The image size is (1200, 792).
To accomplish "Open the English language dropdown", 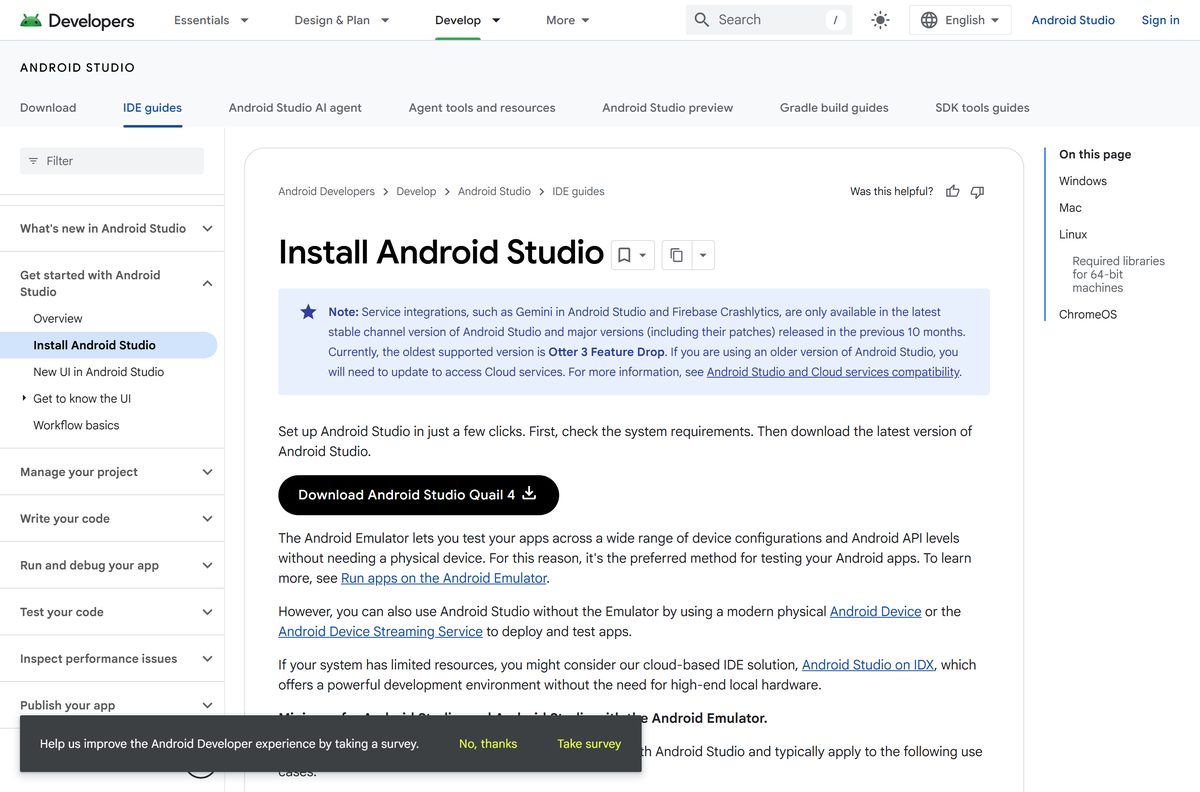I will pos(960,20).
